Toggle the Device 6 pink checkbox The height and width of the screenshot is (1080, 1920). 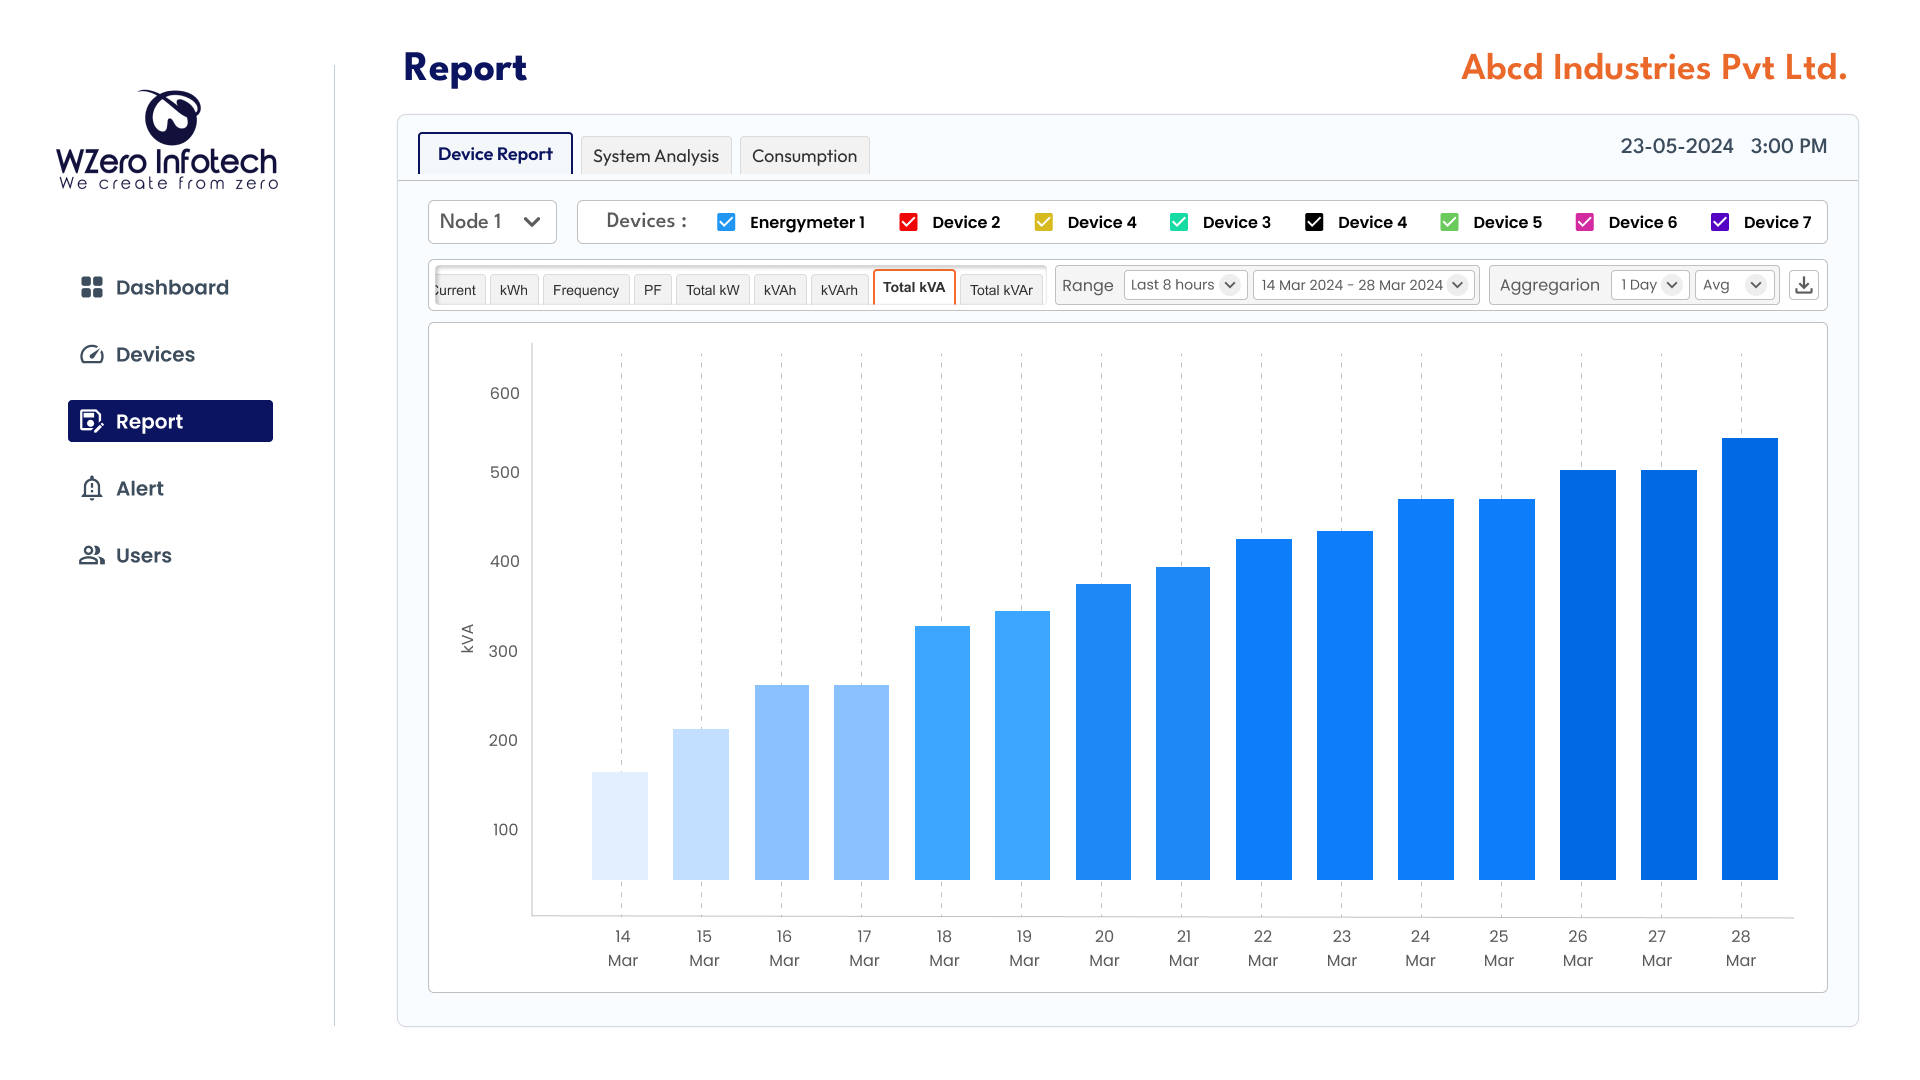[x=1585, y=222]
